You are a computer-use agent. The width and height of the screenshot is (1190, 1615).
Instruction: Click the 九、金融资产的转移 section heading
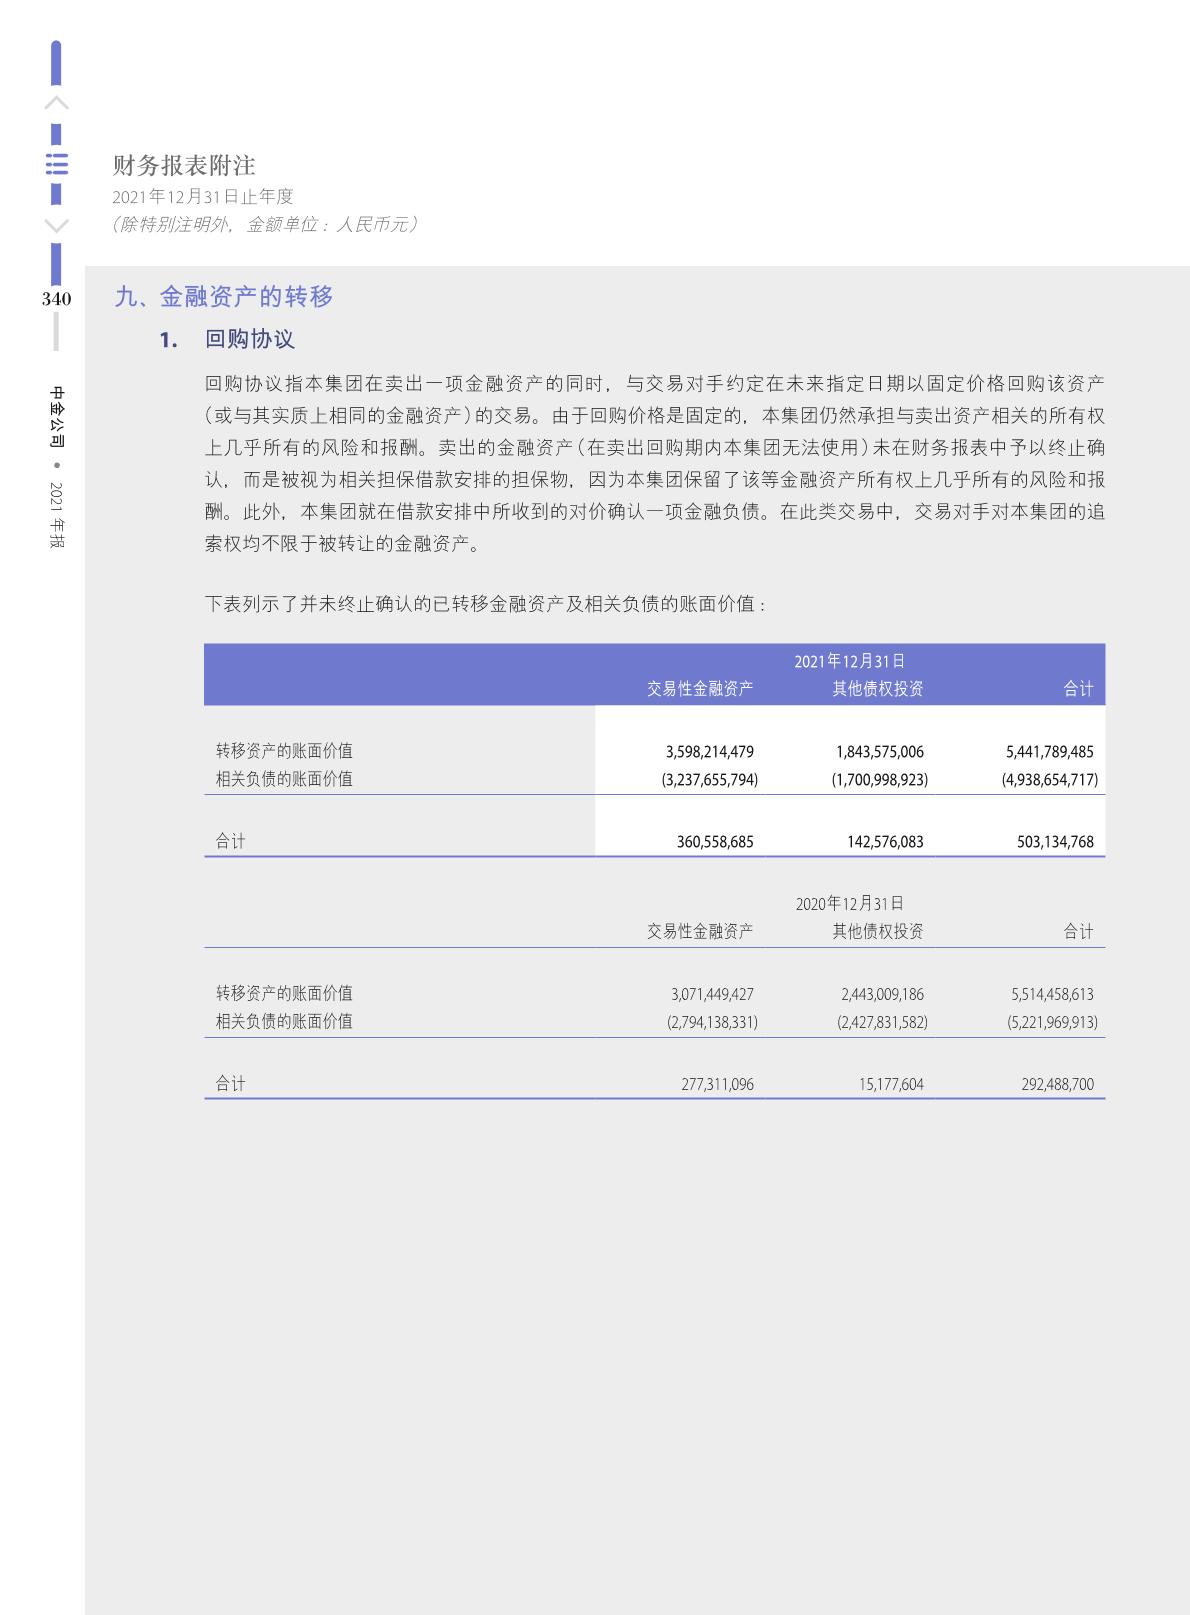[x=224, y=296]
